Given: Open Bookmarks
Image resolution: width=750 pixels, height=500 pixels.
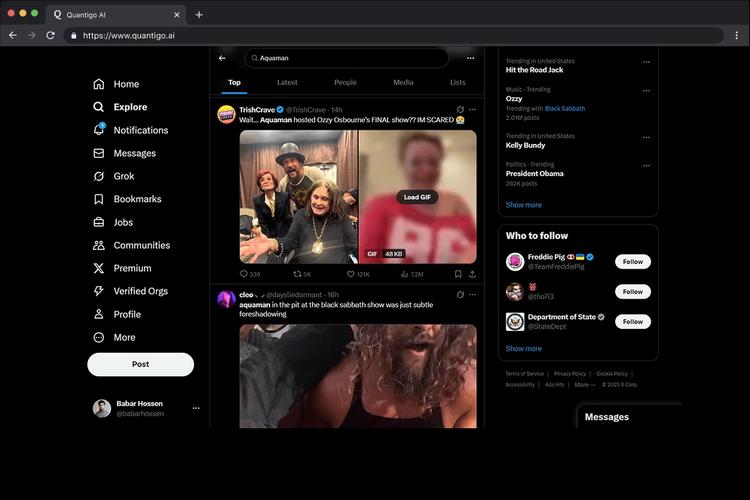Looking at the screenshot, I should click(127, 199).
